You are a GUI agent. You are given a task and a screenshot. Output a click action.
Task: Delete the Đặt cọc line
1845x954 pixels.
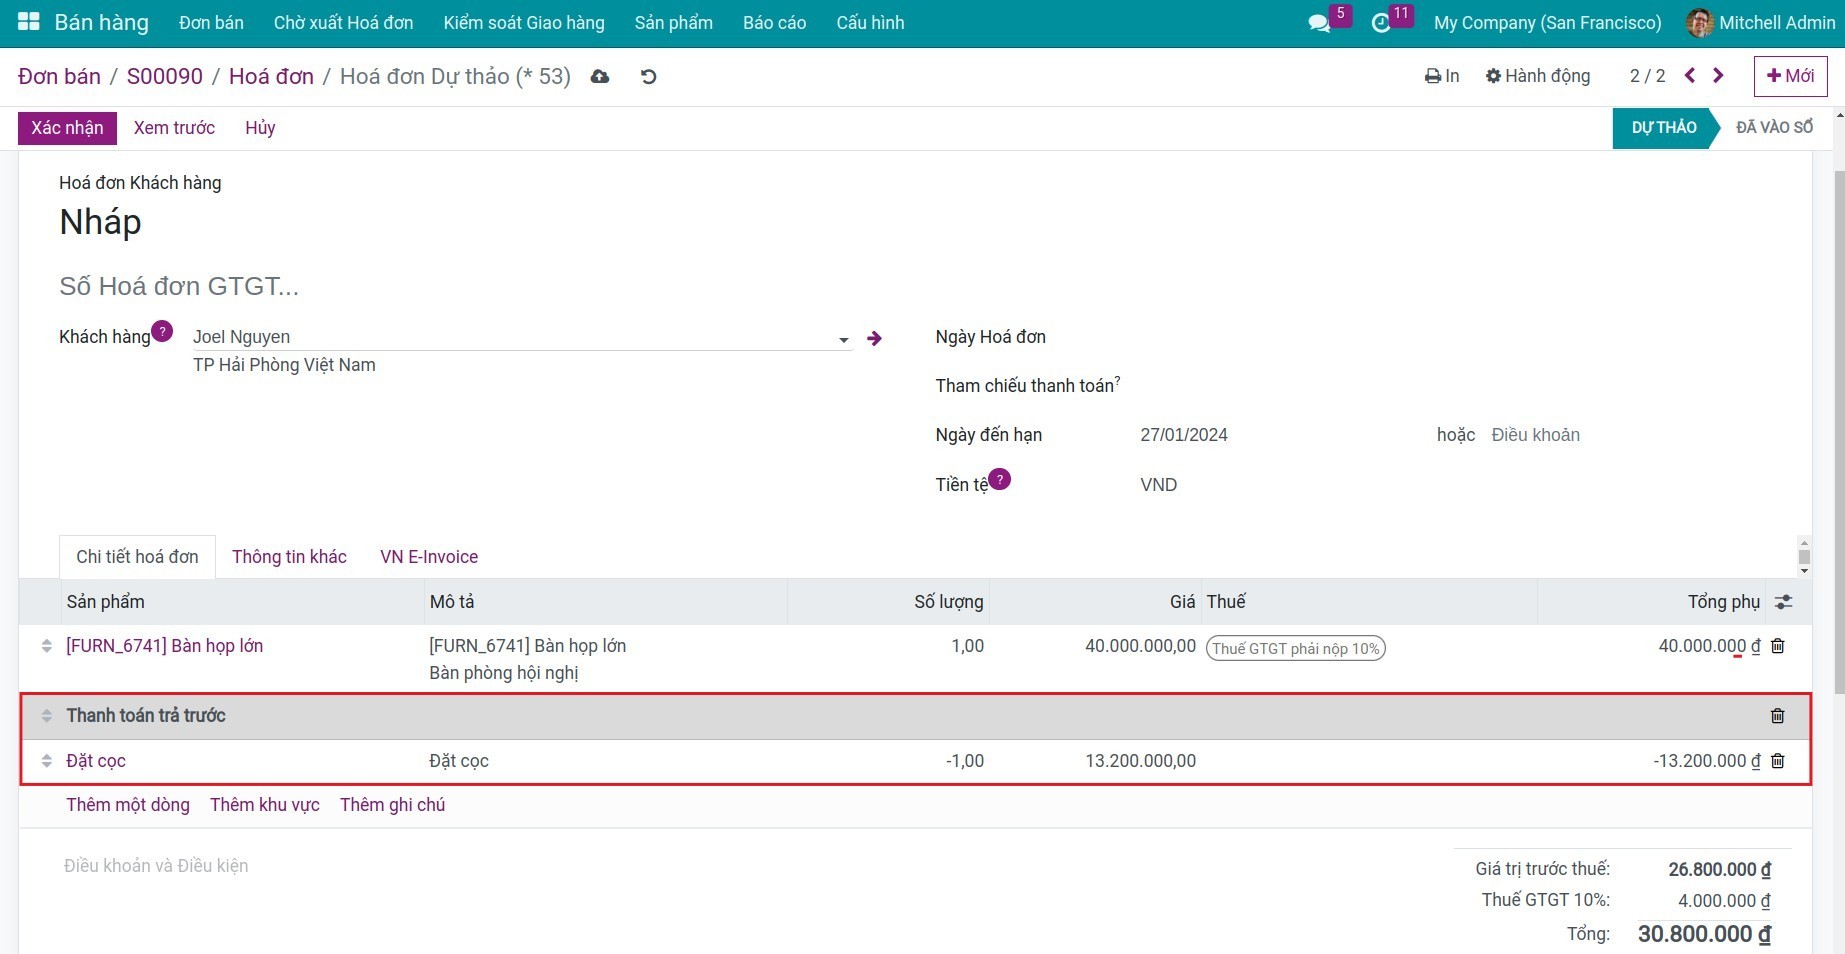pyautogui.click(x=1777, y=761)
